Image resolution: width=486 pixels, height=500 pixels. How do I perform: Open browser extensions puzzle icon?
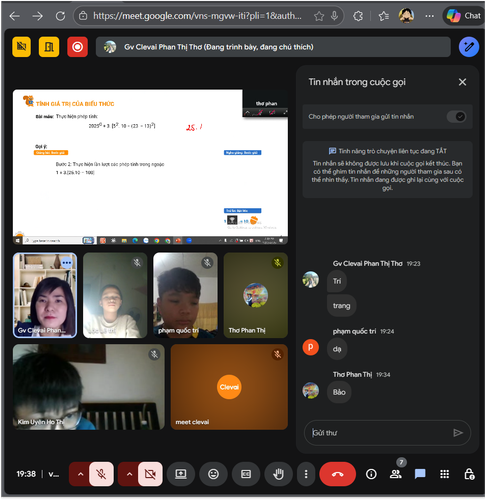358,16
